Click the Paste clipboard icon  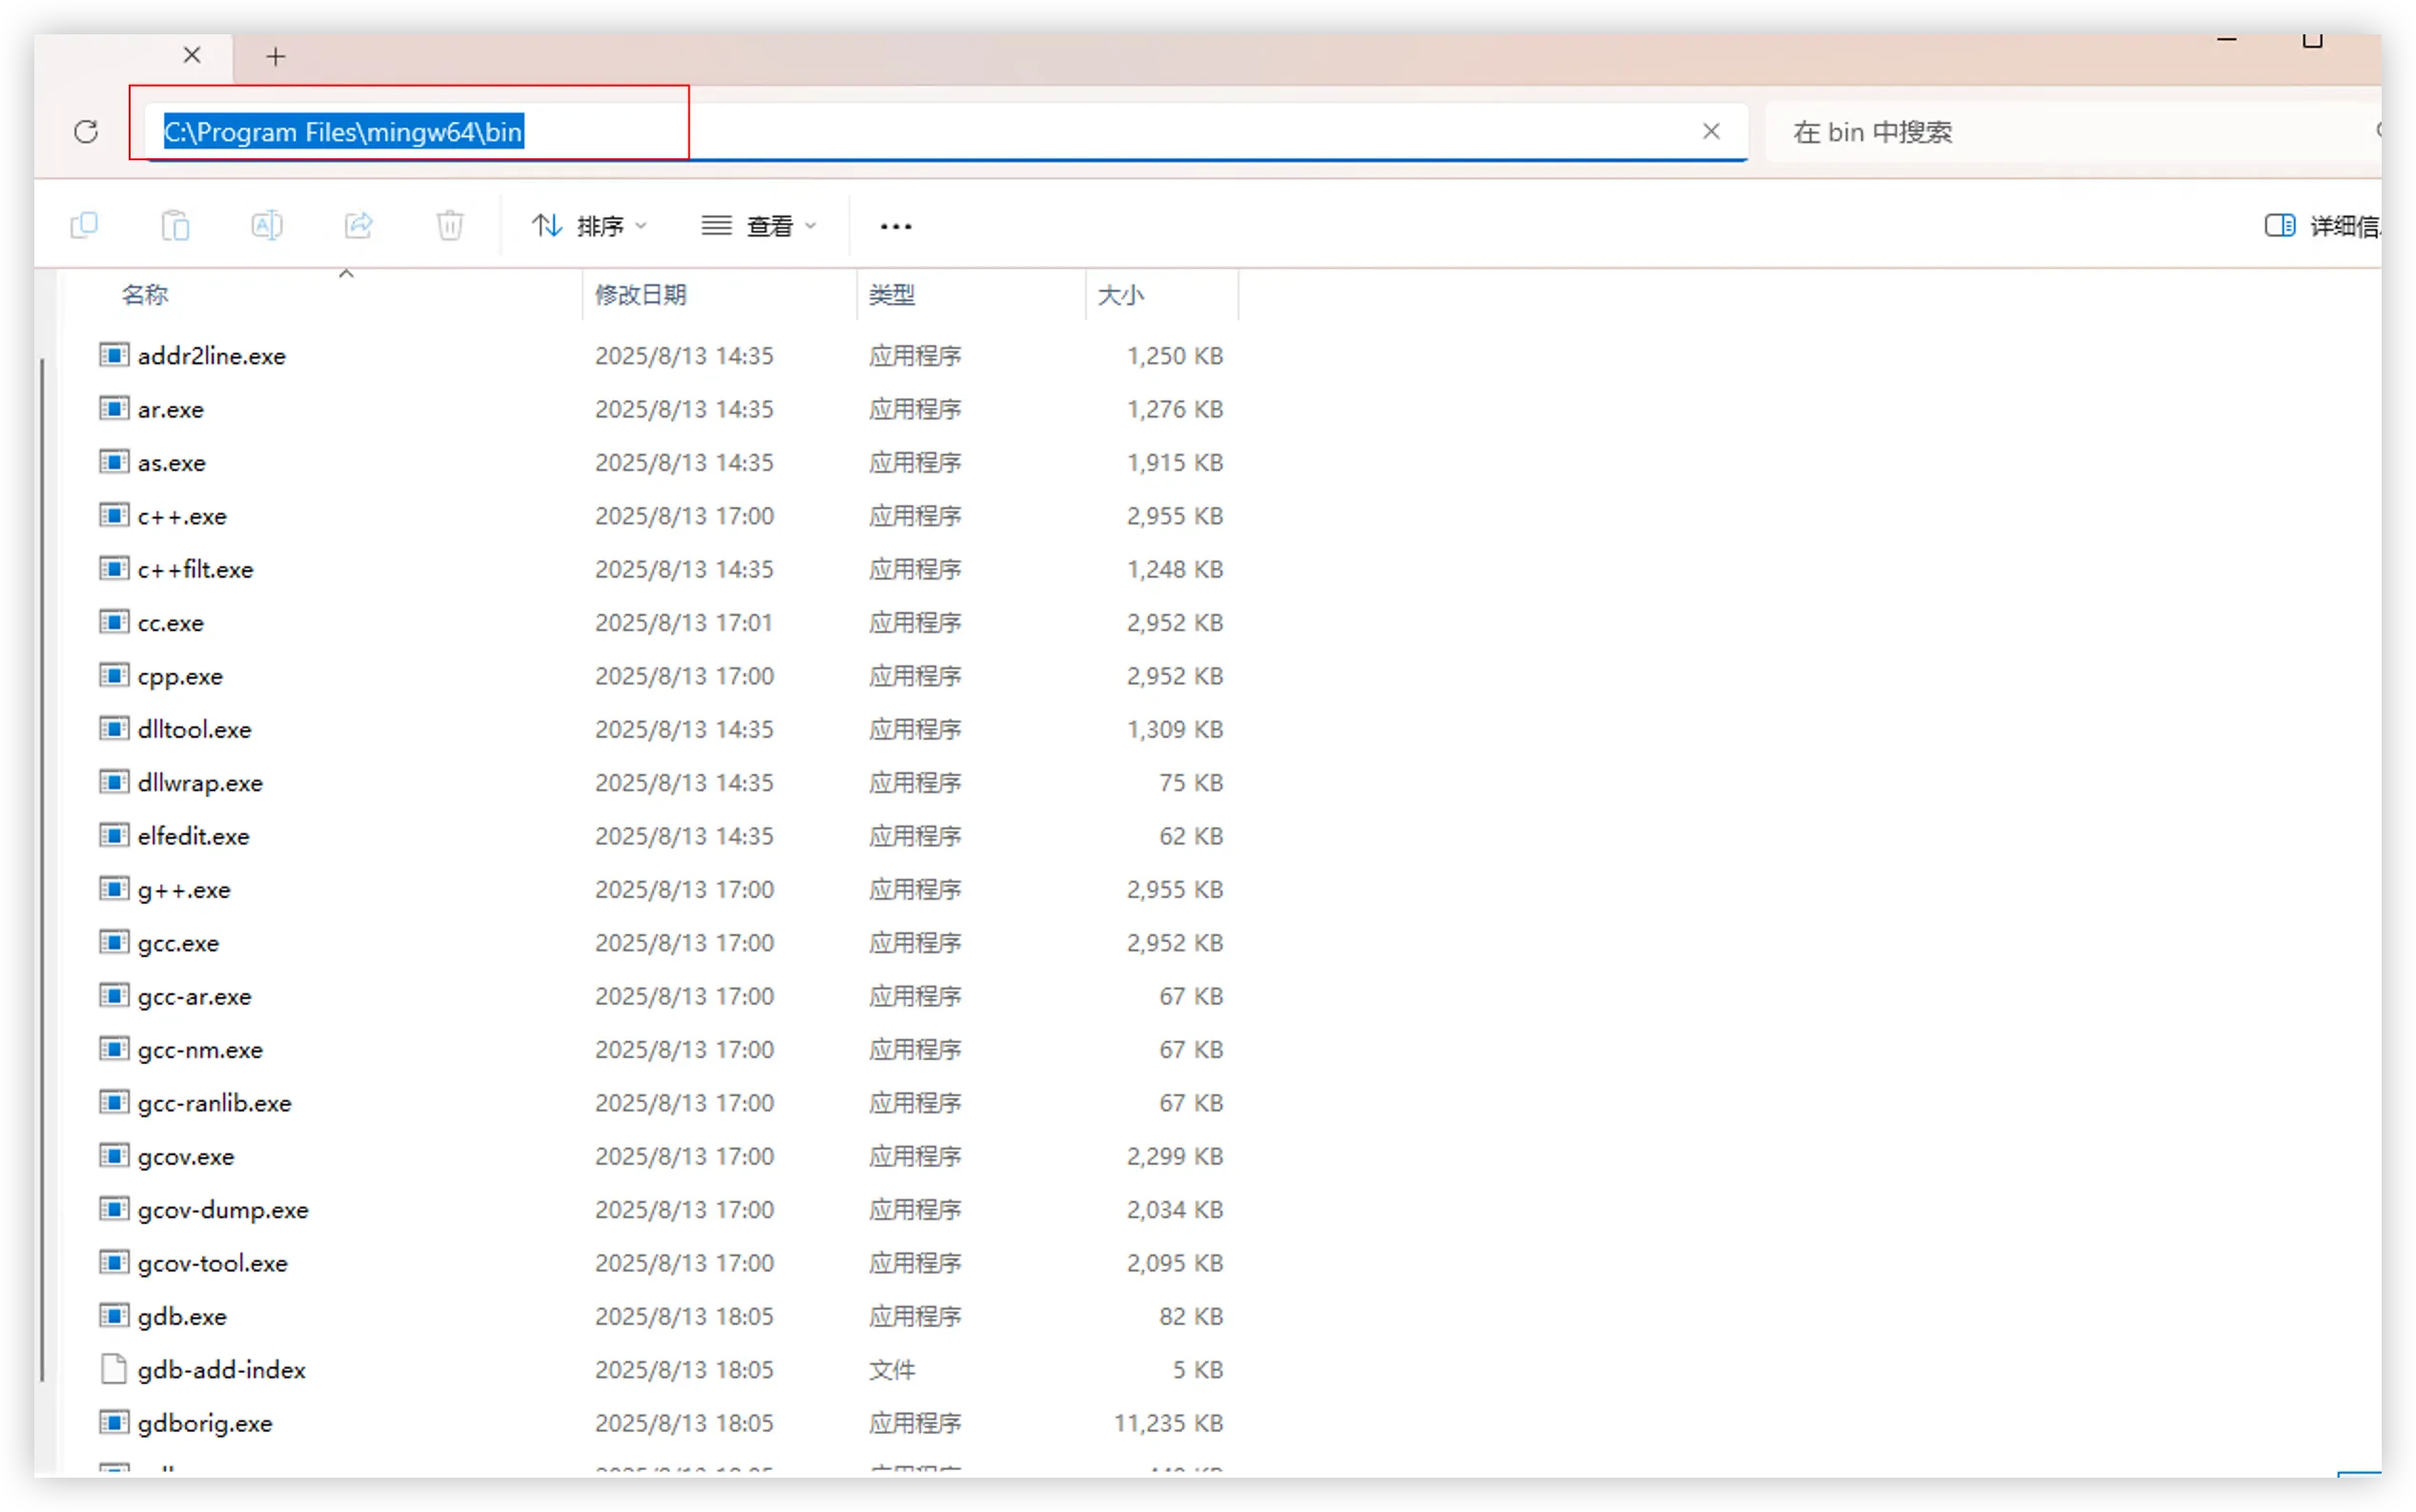click(175, 226)
